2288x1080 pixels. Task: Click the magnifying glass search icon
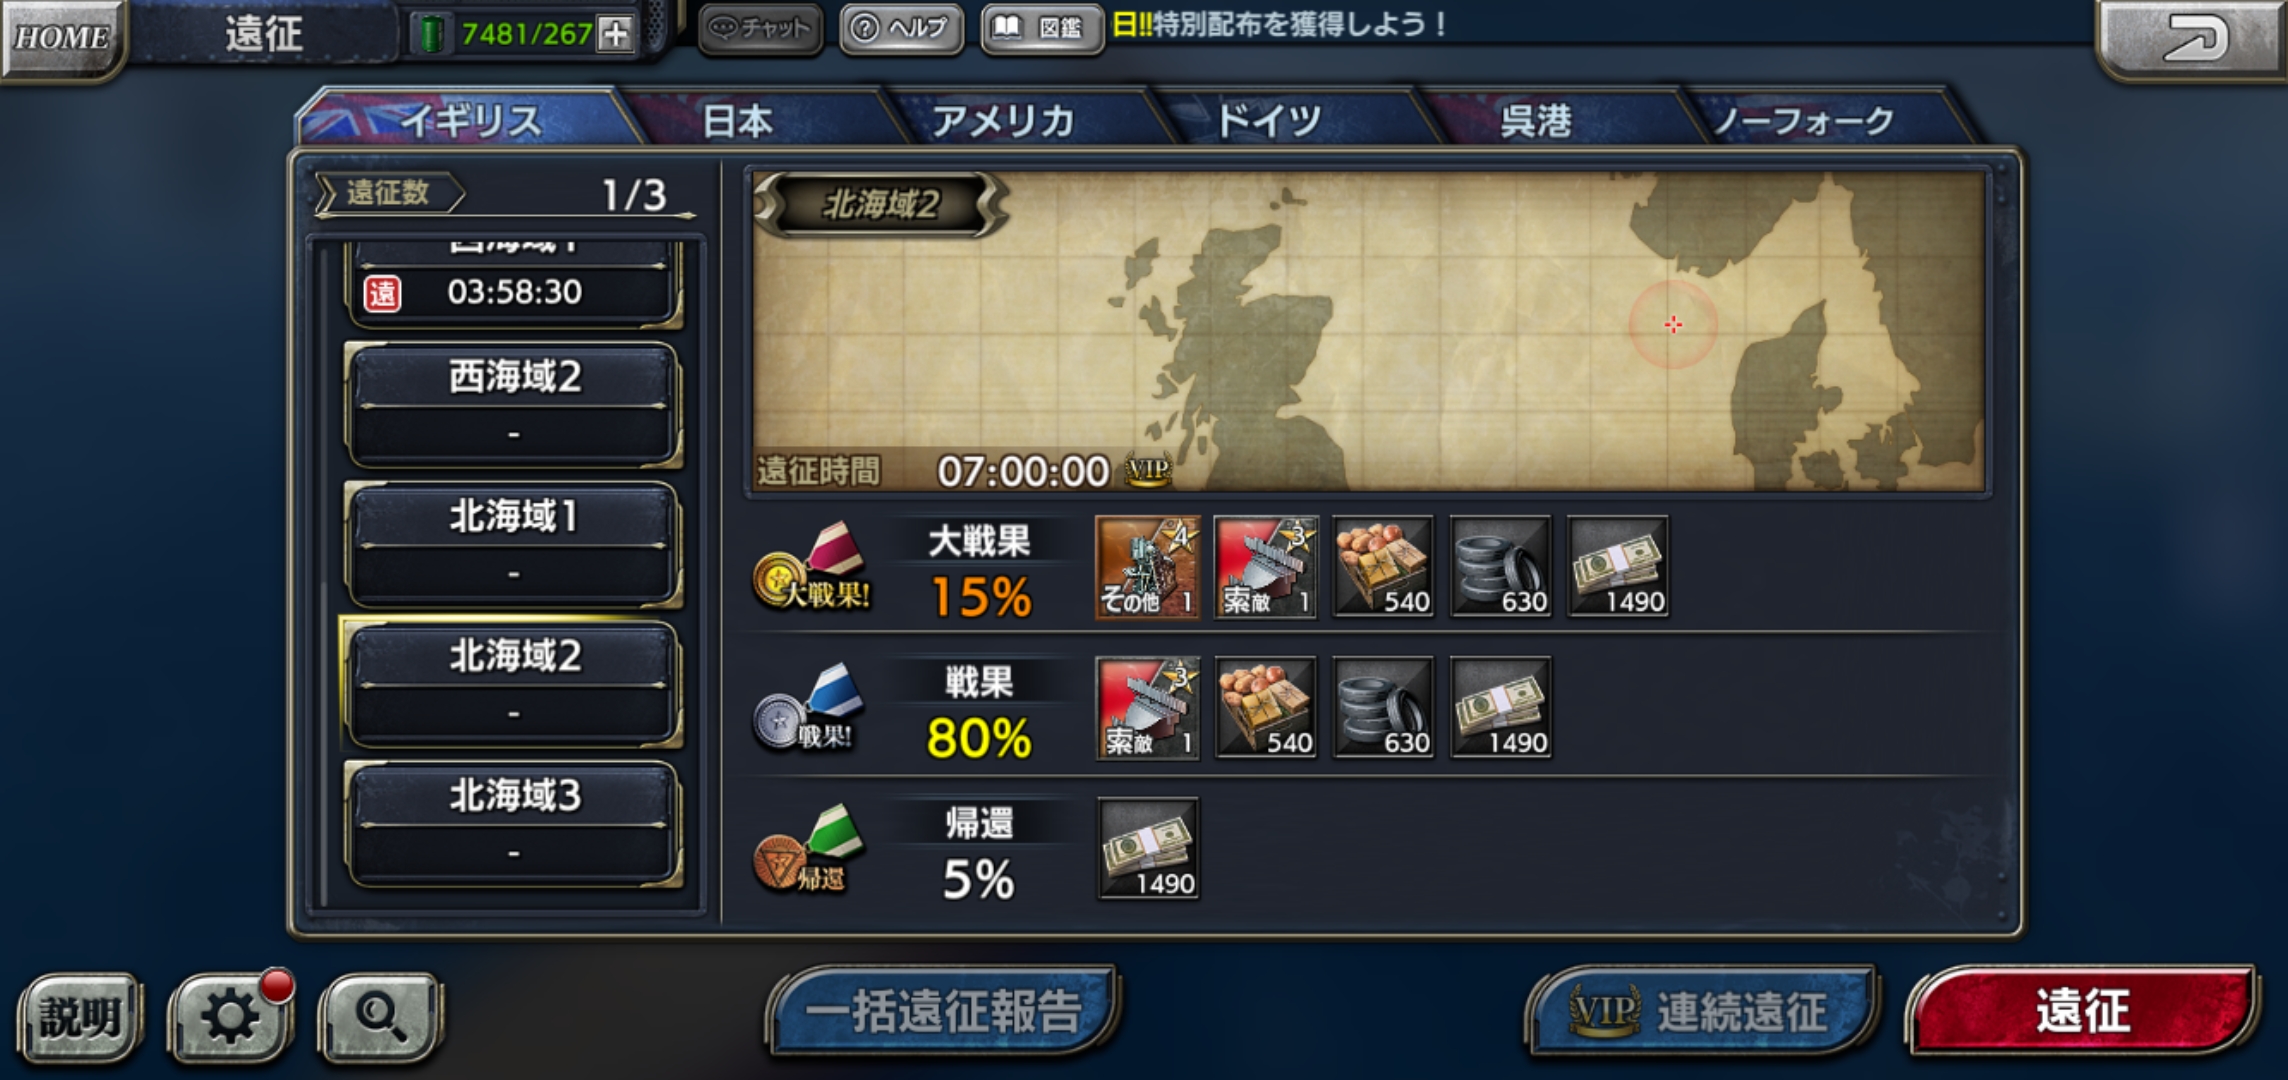[380, 1017]
